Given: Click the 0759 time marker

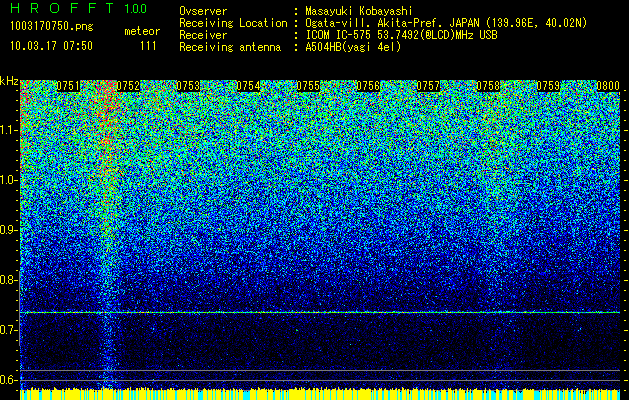Looking at the screenshot, I should (548, 86).
